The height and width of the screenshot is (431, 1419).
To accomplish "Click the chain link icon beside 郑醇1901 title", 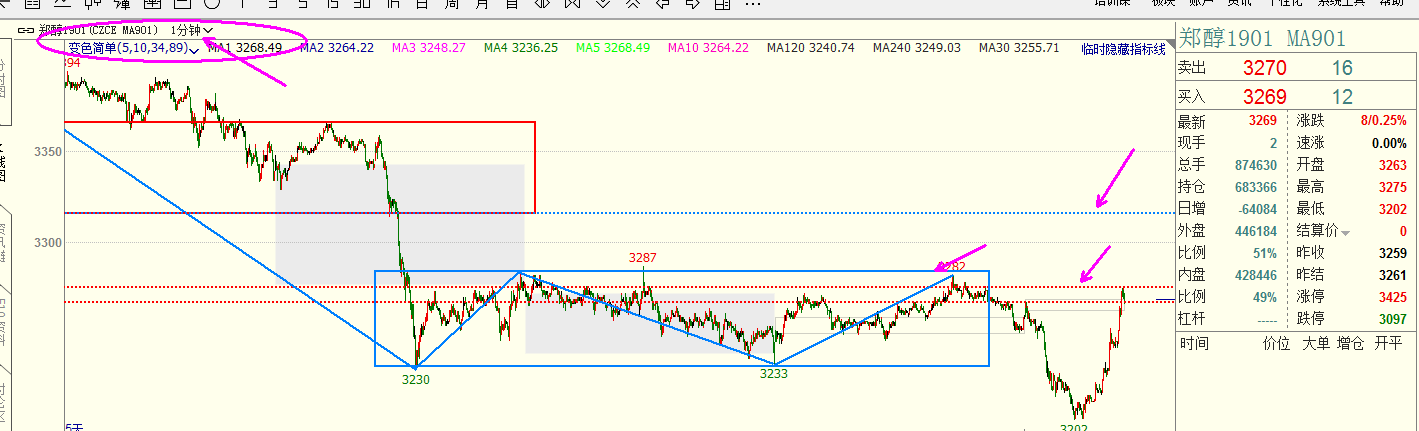I will (27, 30).
